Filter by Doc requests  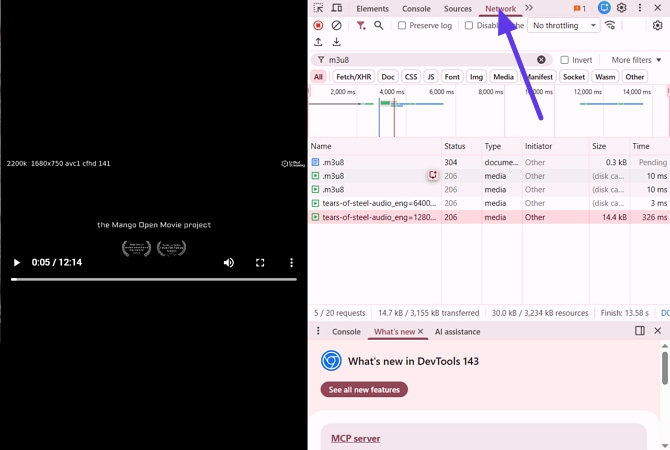point(388,77)
